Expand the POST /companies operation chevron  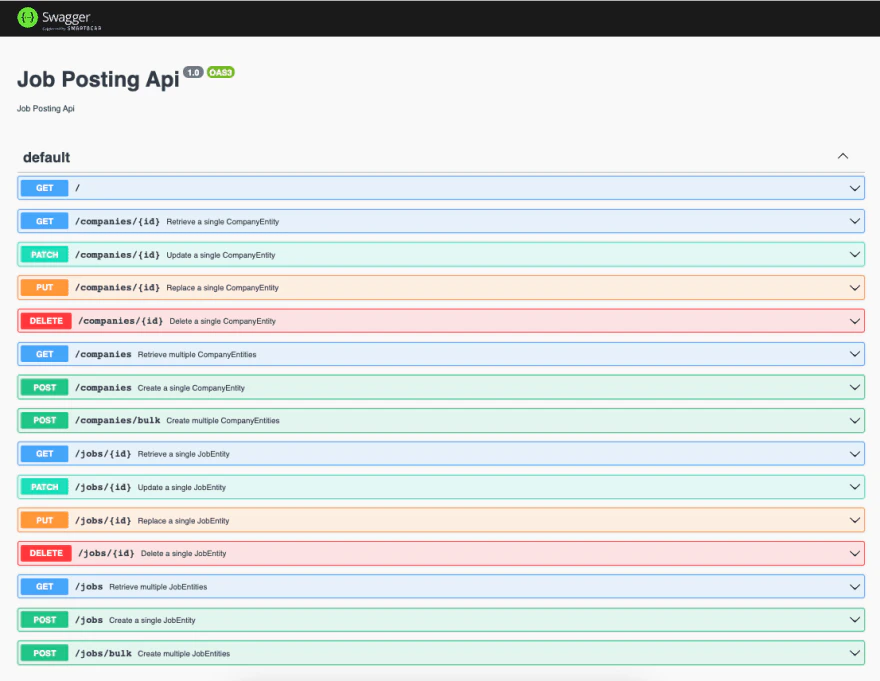point(854,387)
